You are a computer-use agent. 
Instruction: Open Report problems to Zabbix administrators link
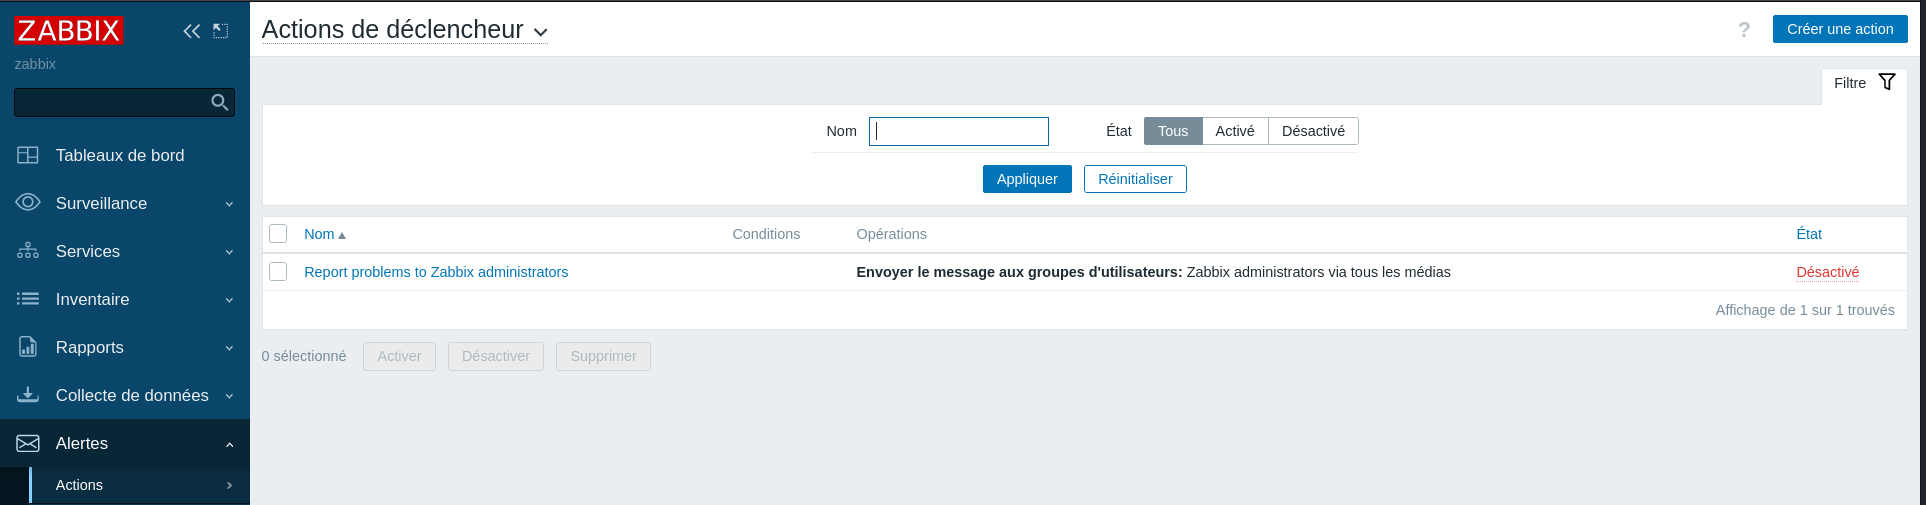coord(436,272)
